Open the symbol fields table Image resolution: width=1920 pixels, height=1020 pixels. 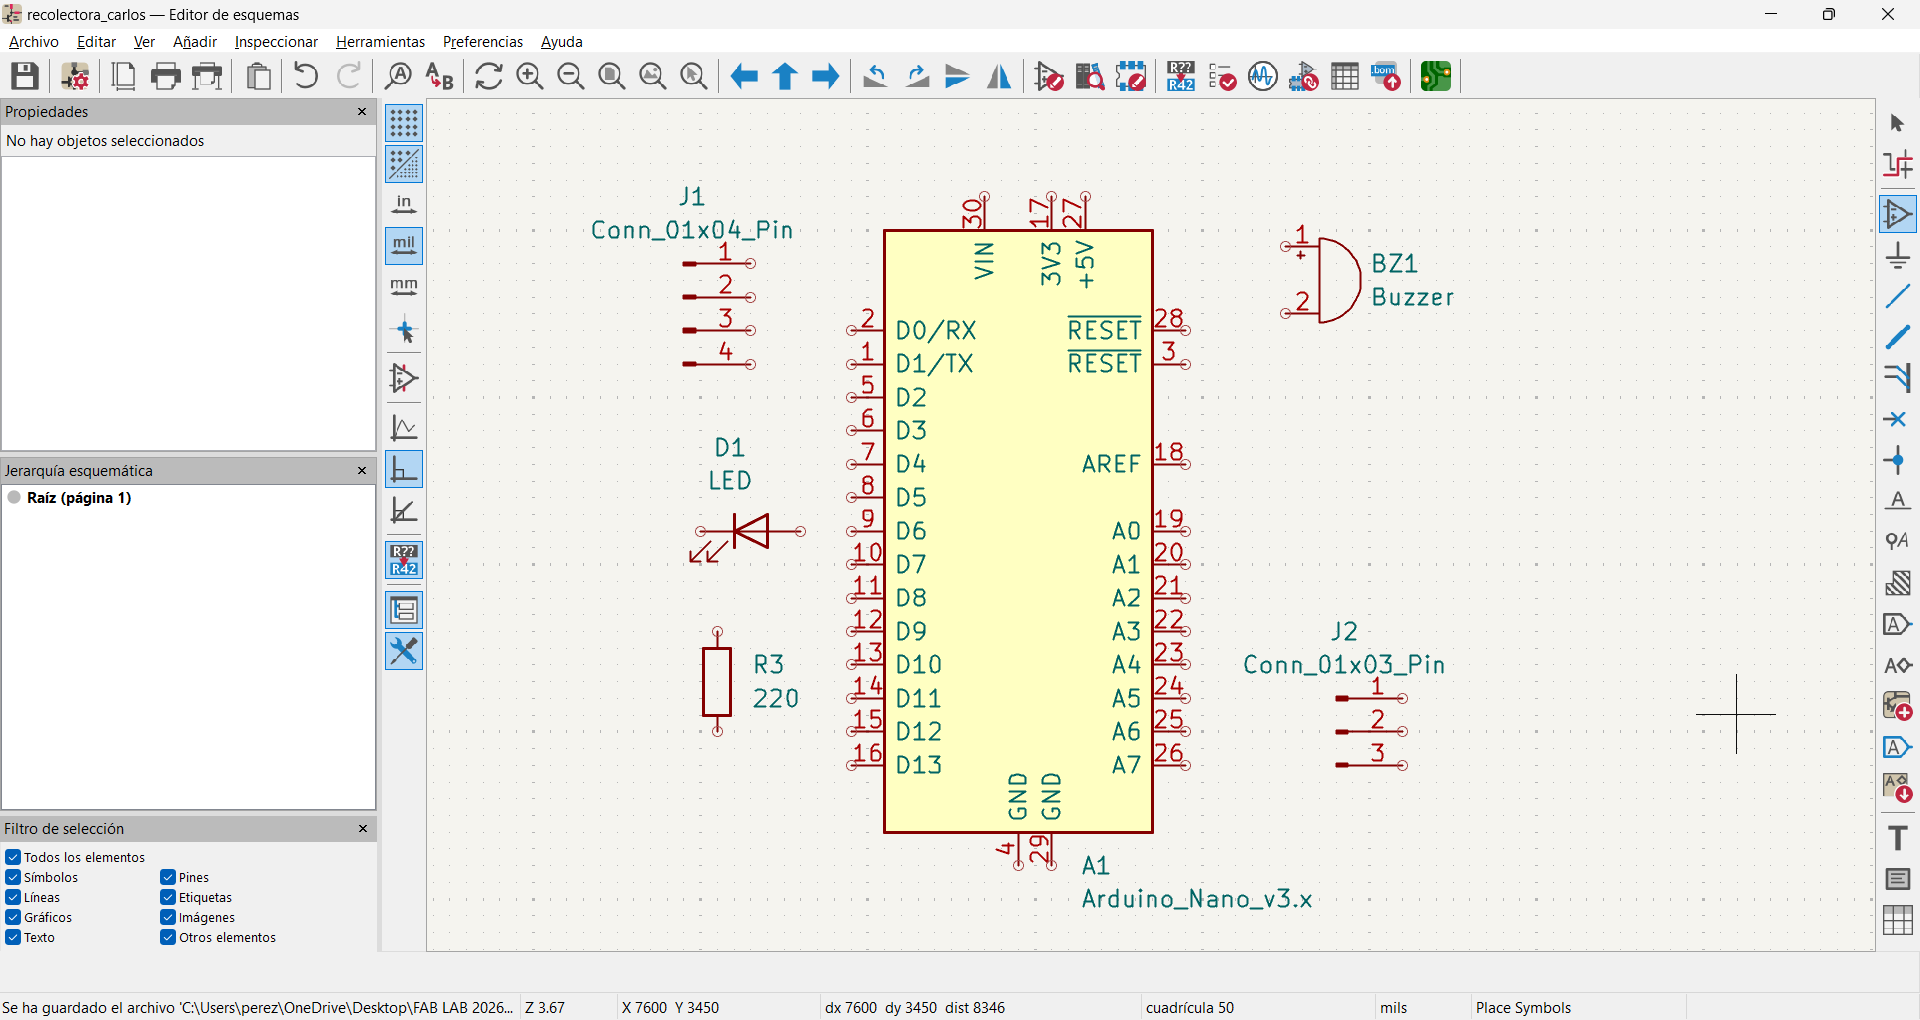[x=1345, y=76]
